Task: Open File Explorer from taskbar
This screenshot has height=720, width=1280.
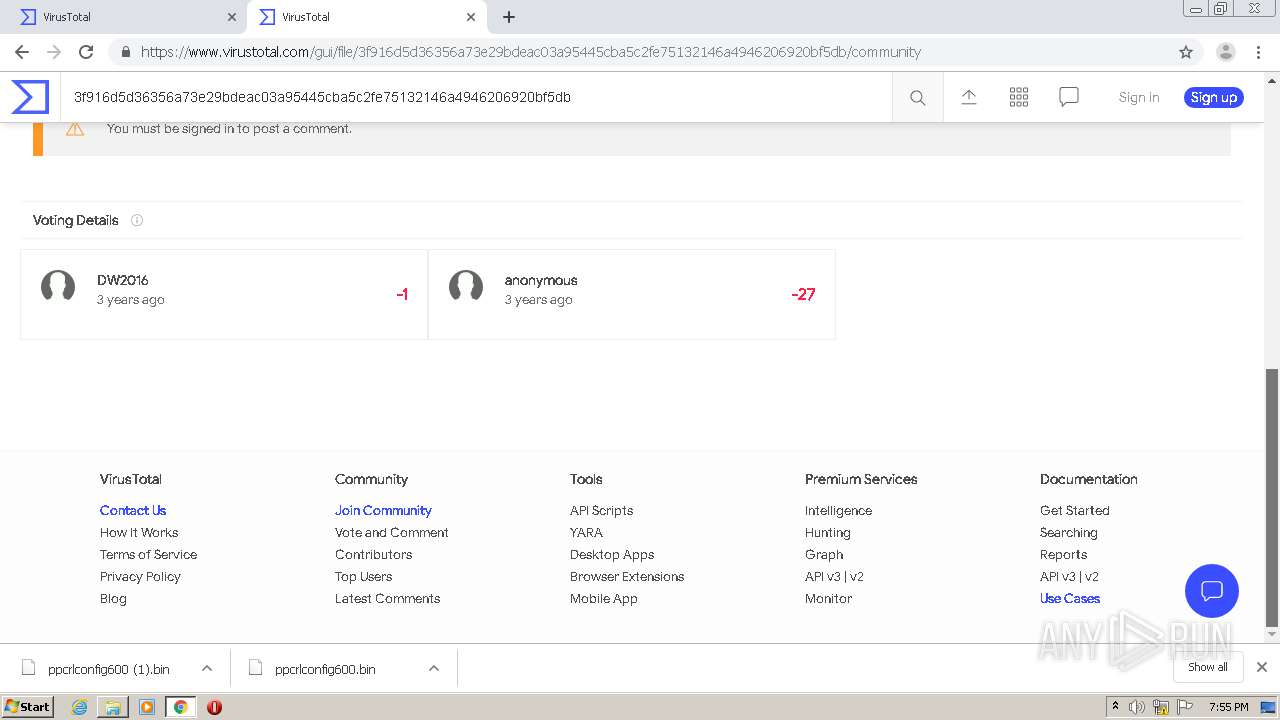Action: [113, 707]
